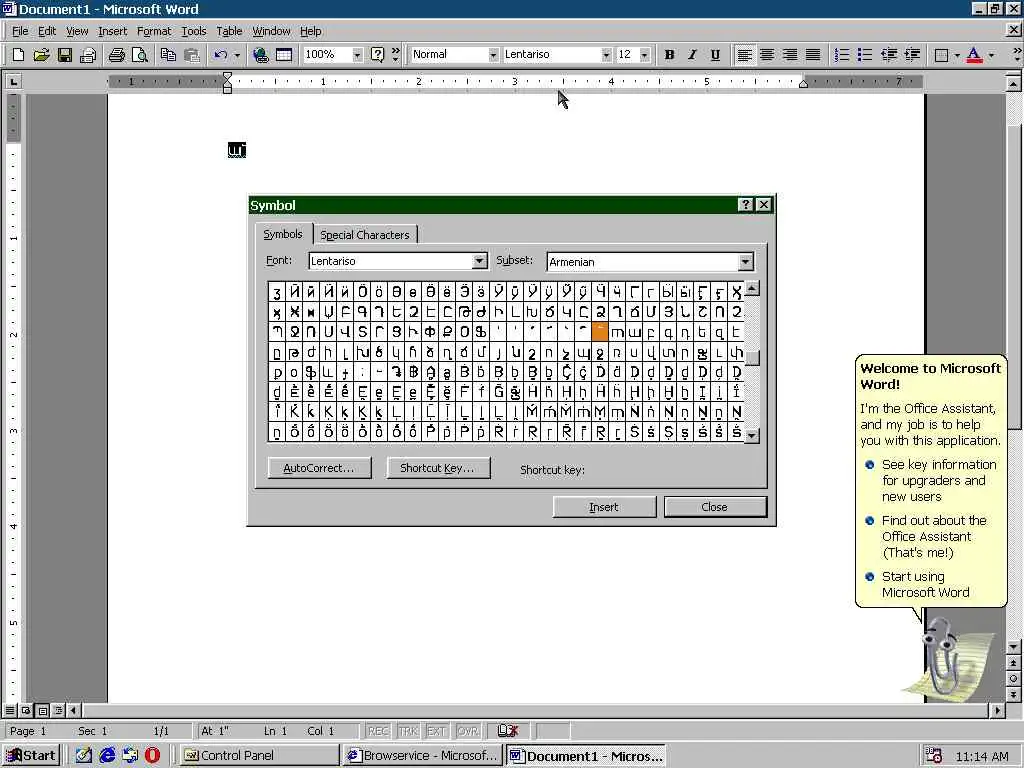Justify paragraph text
This screenshot has width=1024, height=768.
[x=812, y=55]
